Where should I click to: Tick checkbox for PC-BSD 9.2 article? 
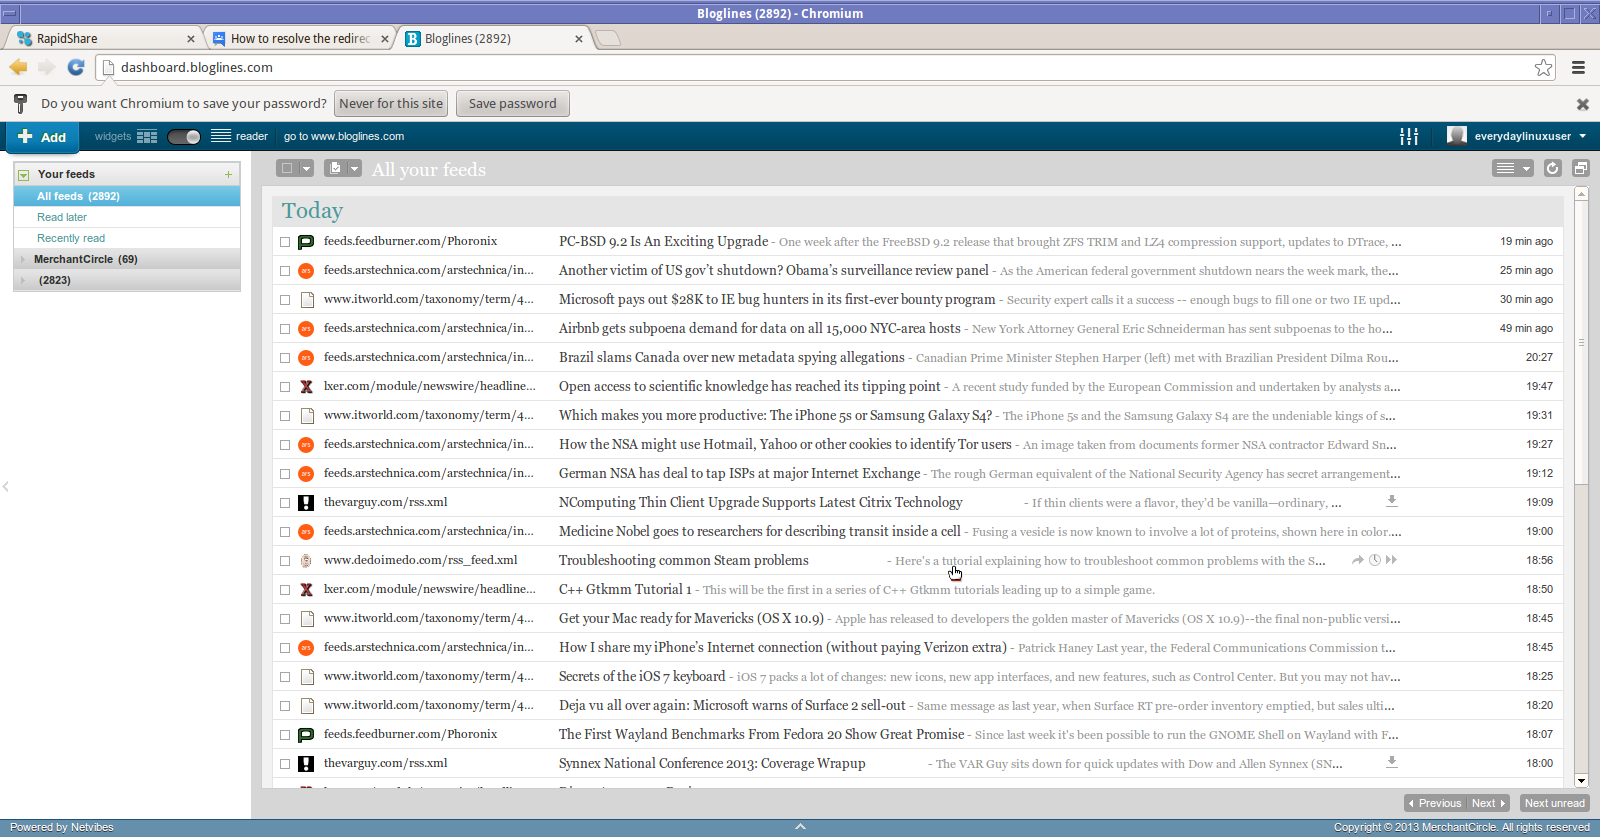[x=285, y=242]
